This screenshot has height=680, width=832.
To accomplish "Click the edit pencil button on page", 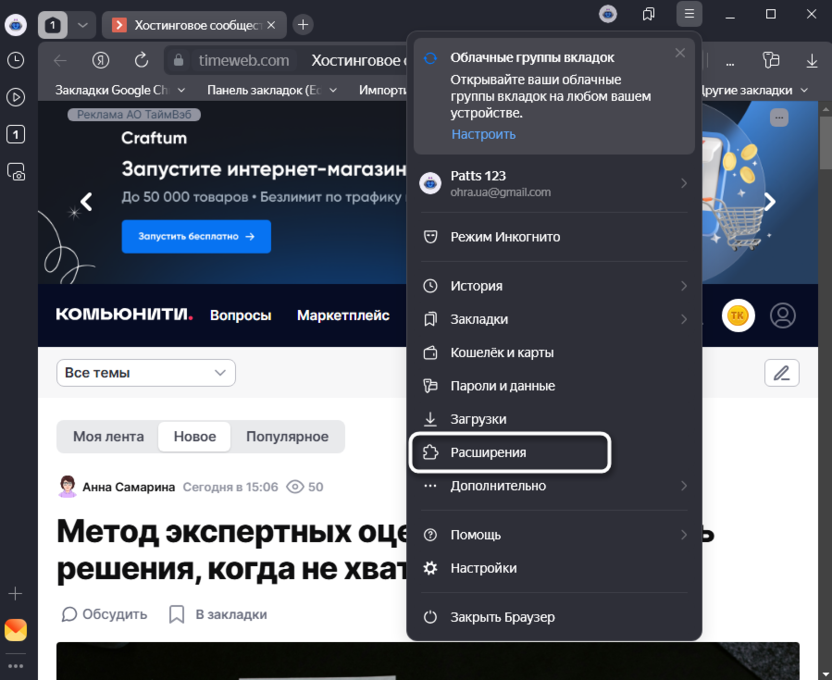I will 782,373.
